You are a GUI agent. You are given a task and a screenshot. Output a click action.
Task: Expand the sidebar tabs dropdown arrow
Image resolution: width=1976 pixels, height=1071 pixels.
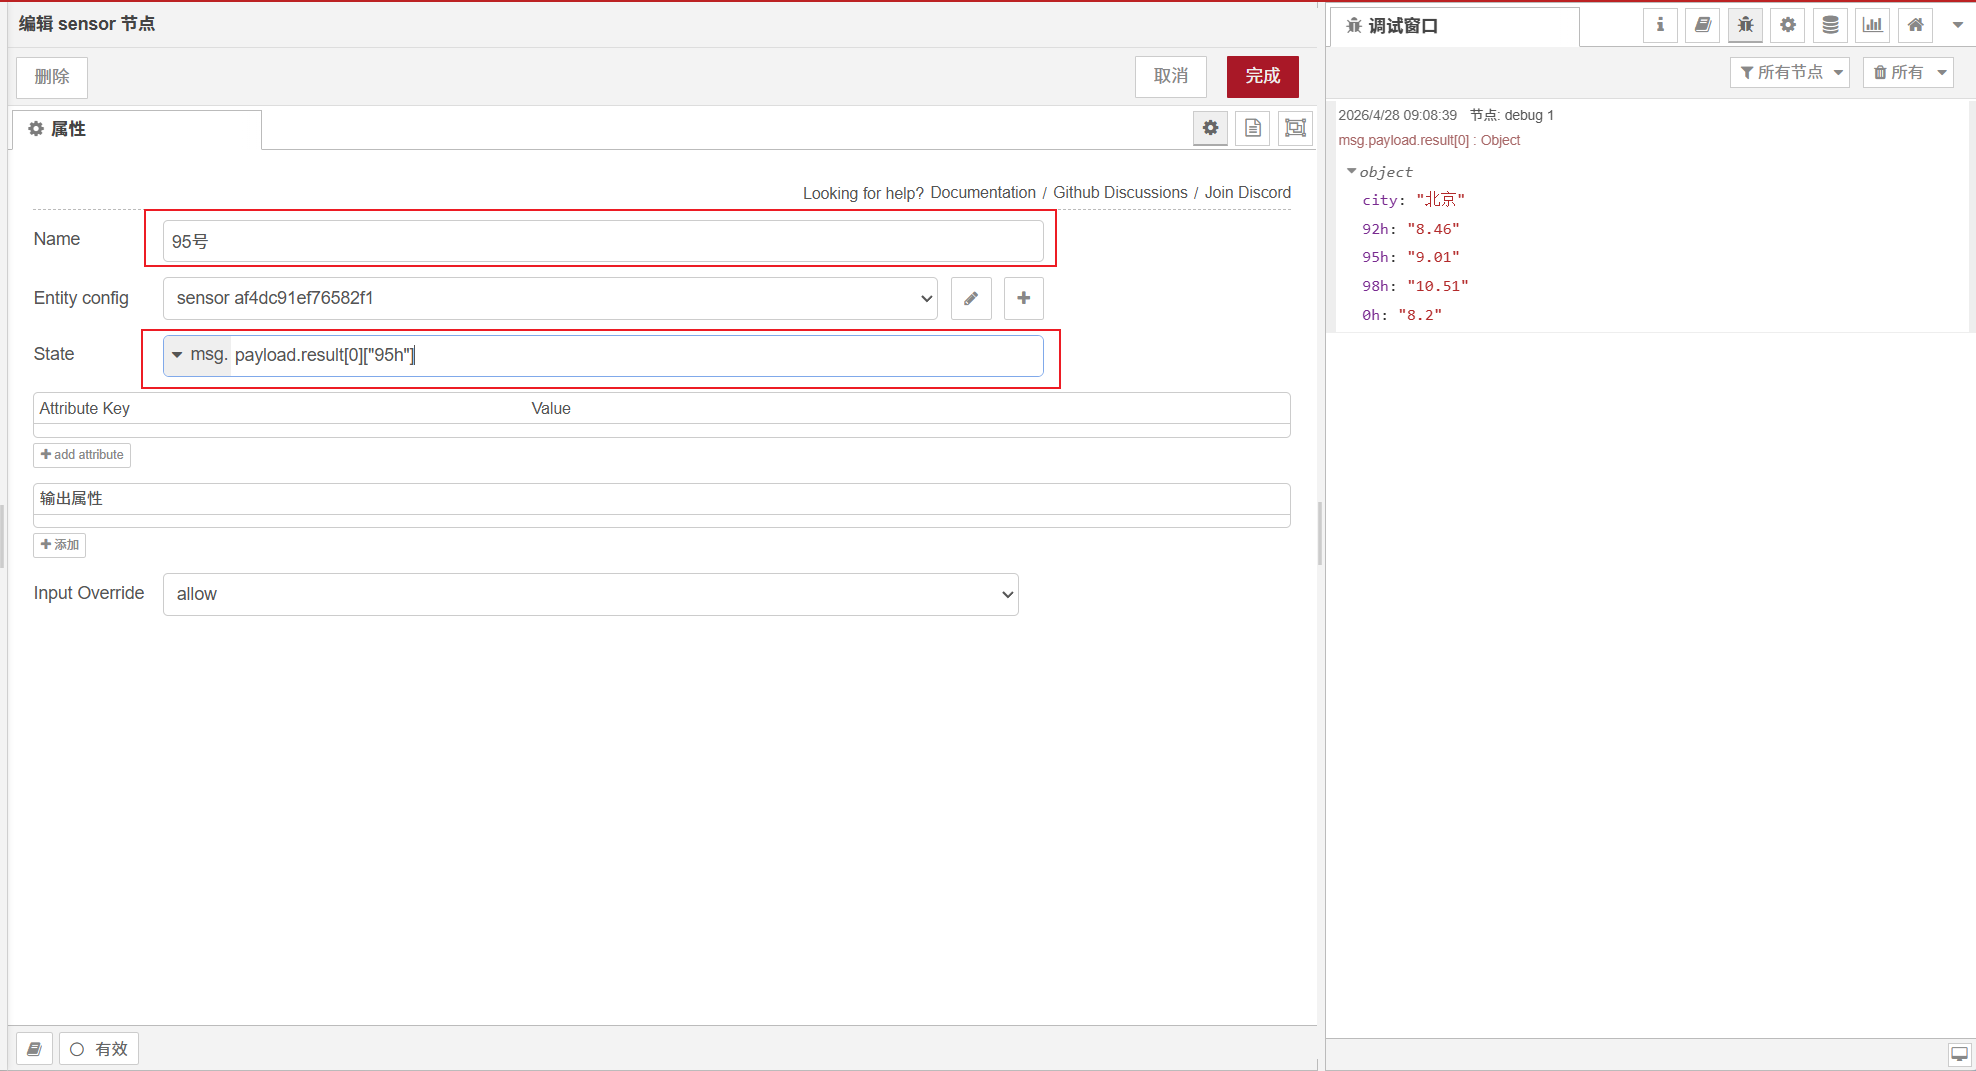[1957, 25]
